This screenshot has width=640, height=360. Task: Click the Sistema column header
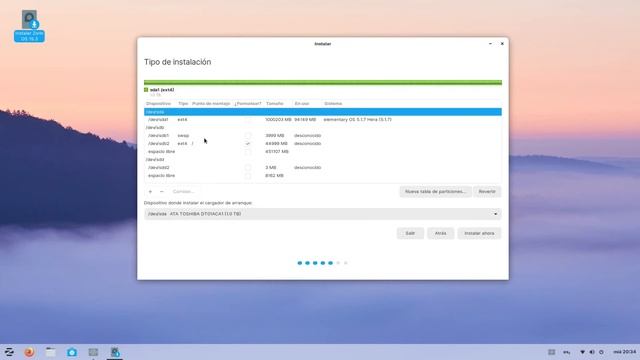pos(333,104)
